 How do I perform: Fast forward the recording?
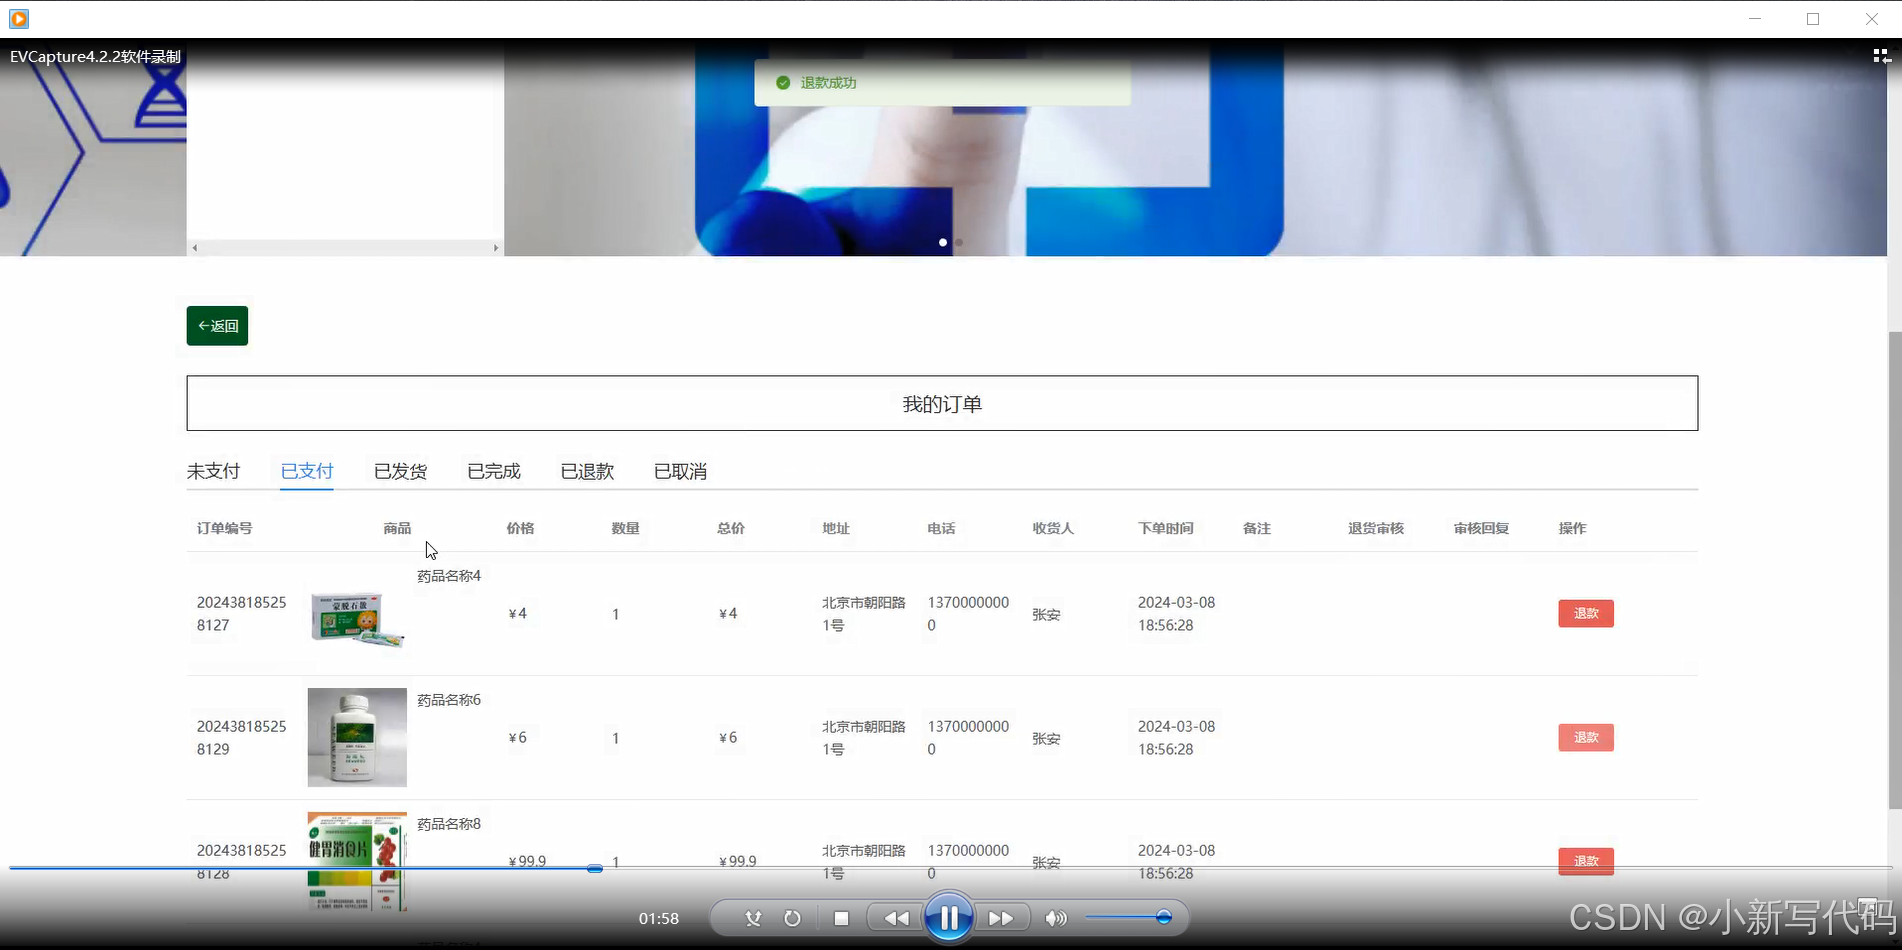(x=1000, y=918)
